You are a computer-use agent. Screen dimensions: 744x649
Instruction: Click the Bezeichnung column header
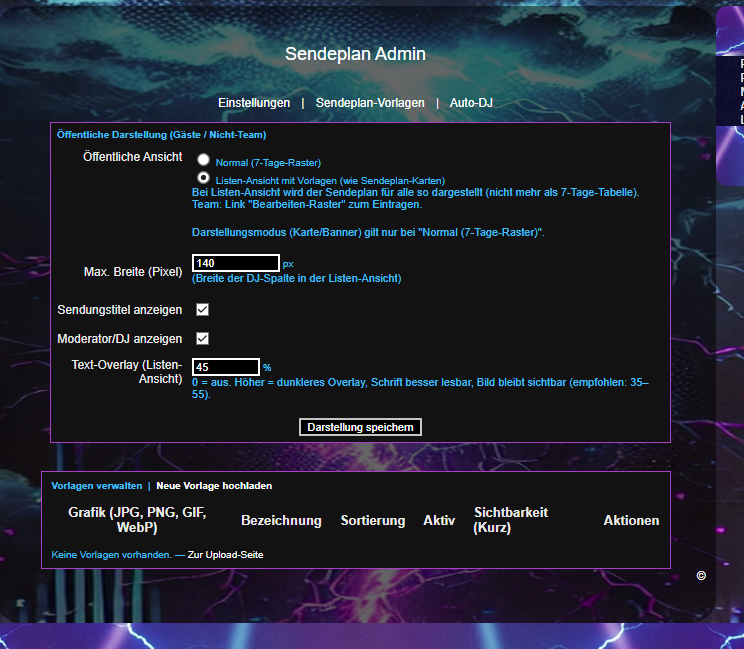tap(281, 520)
